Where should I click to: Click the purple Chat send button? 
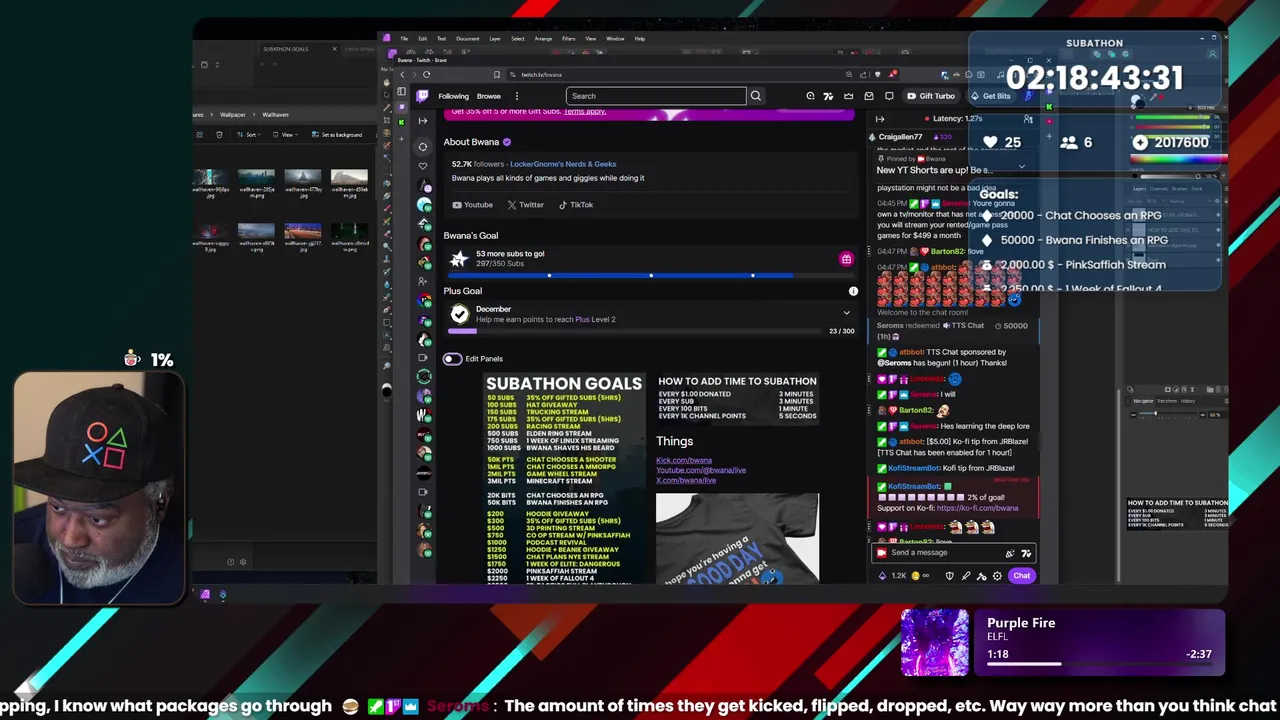(x=1021, y=576)
